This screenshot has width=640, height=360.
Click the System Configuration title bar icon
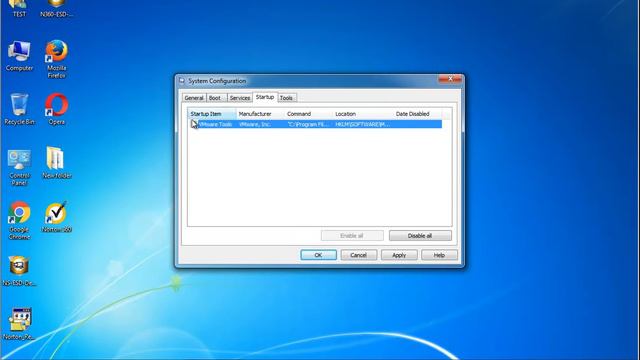(x=182, y=81)
